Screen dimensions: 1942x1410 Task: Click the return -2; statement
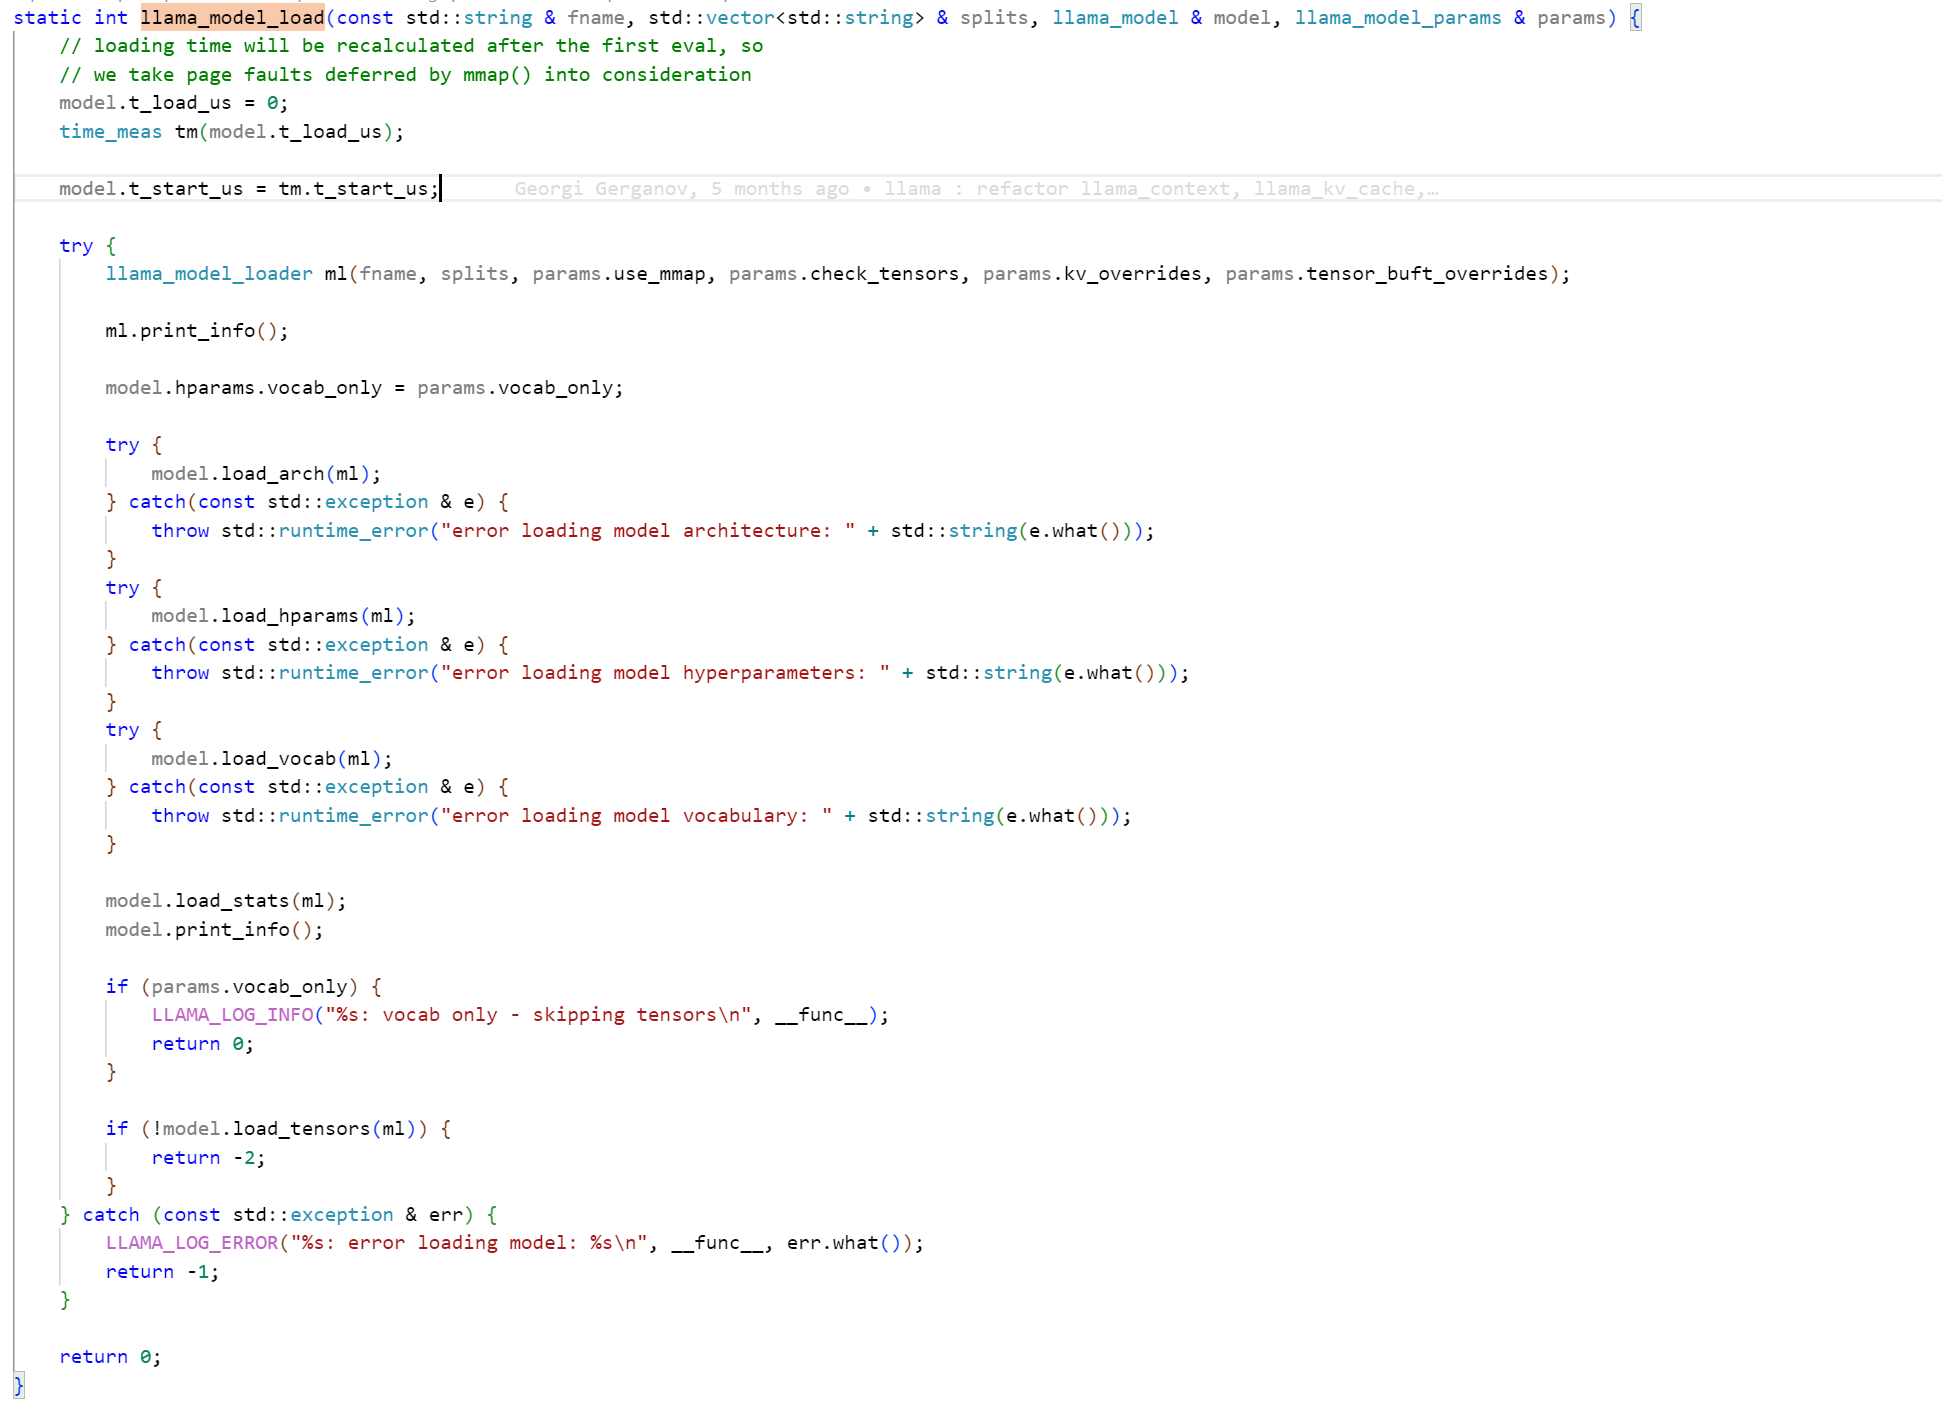point(208,1158)
